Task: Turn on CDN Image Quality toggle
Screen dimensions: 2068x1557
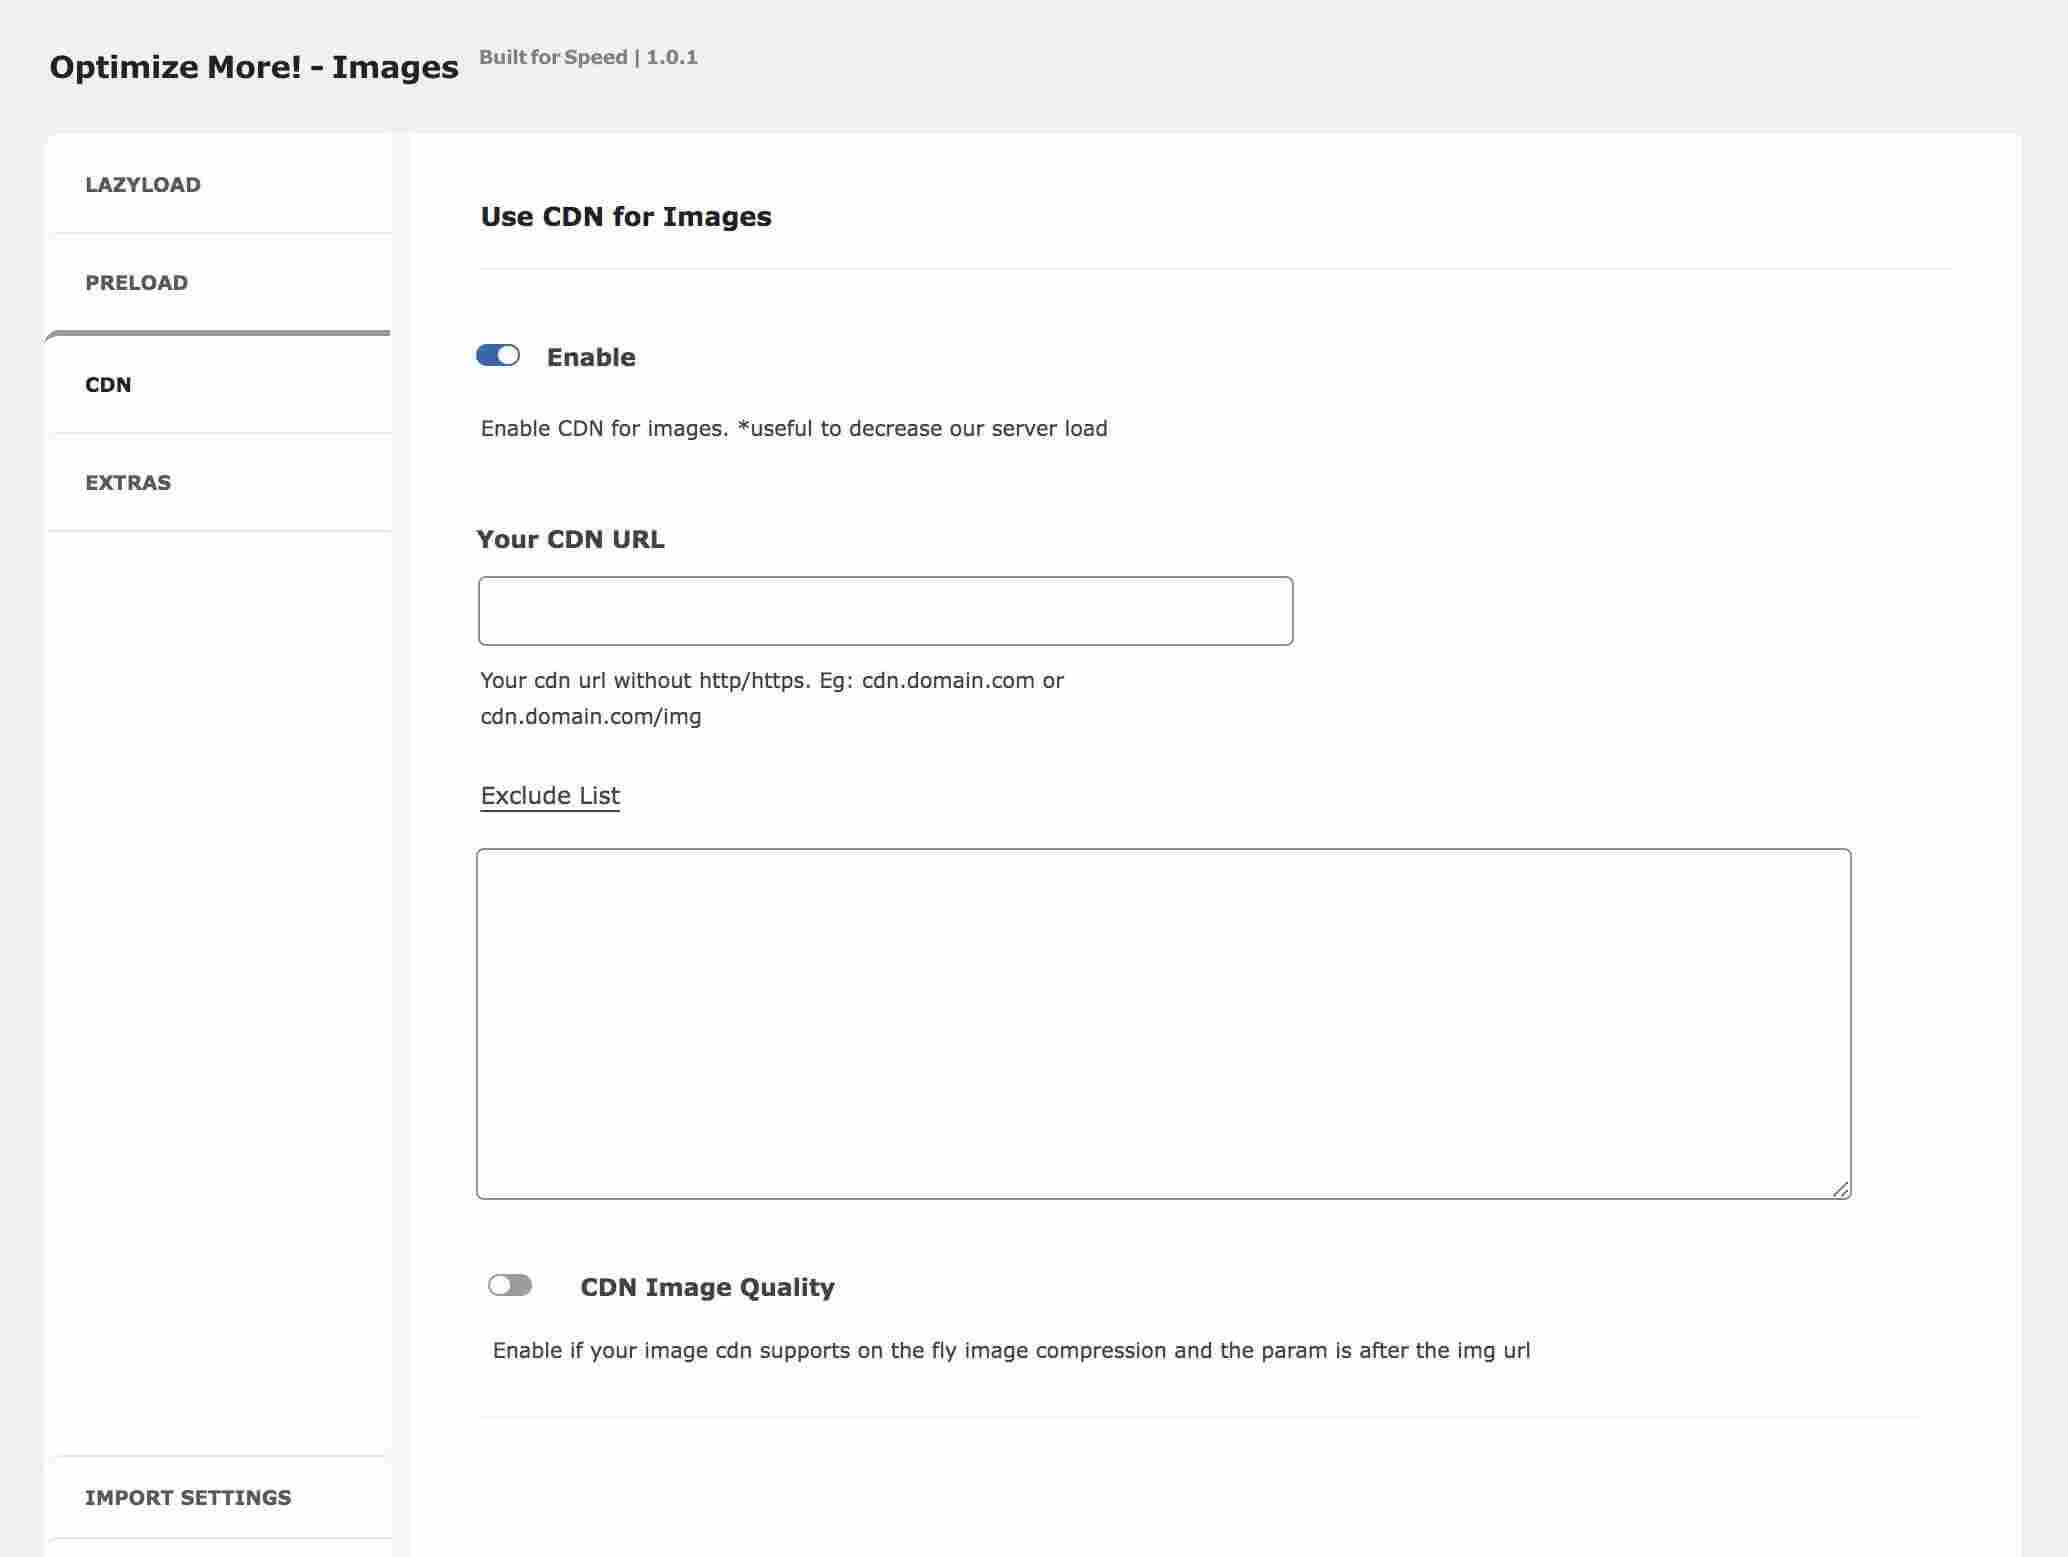Action: 510,1285
